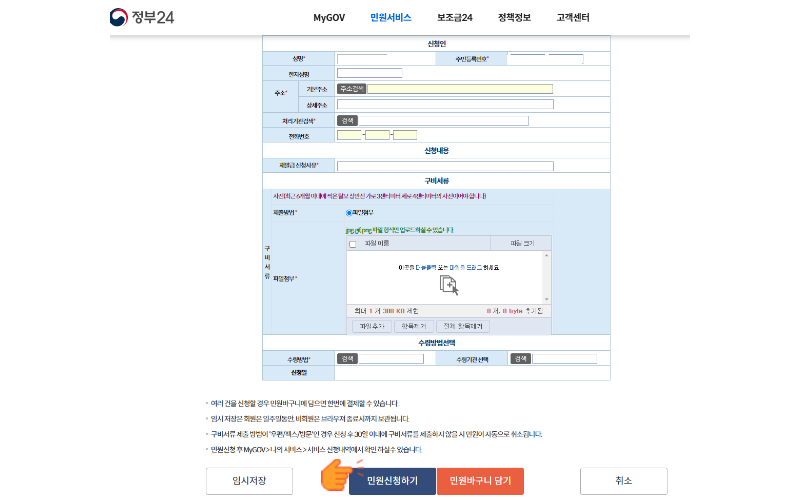Click the 전체 항목제거 button
Screen dimensions: 800x500
(463, 326)
